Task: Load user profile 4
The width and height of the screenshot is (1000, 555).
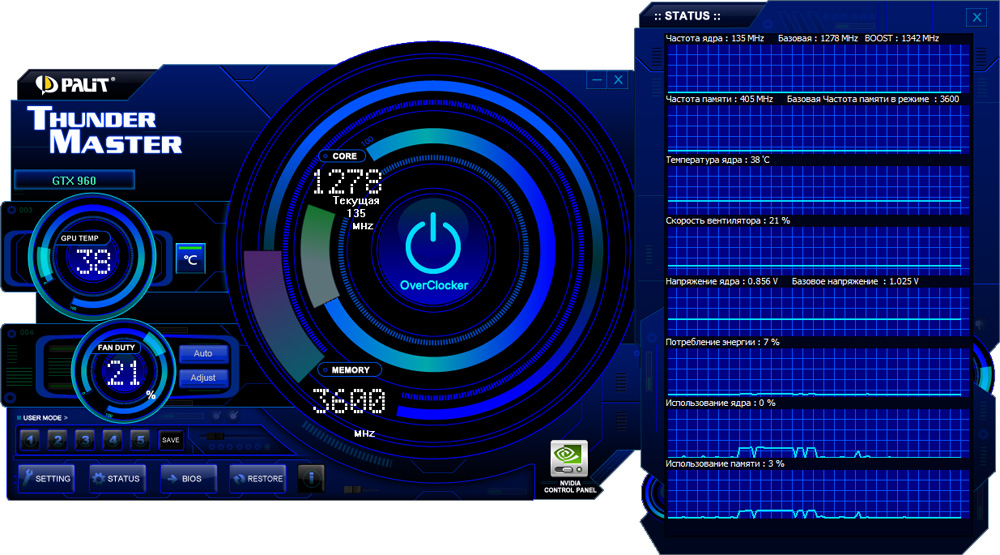Action: (113, 440)
